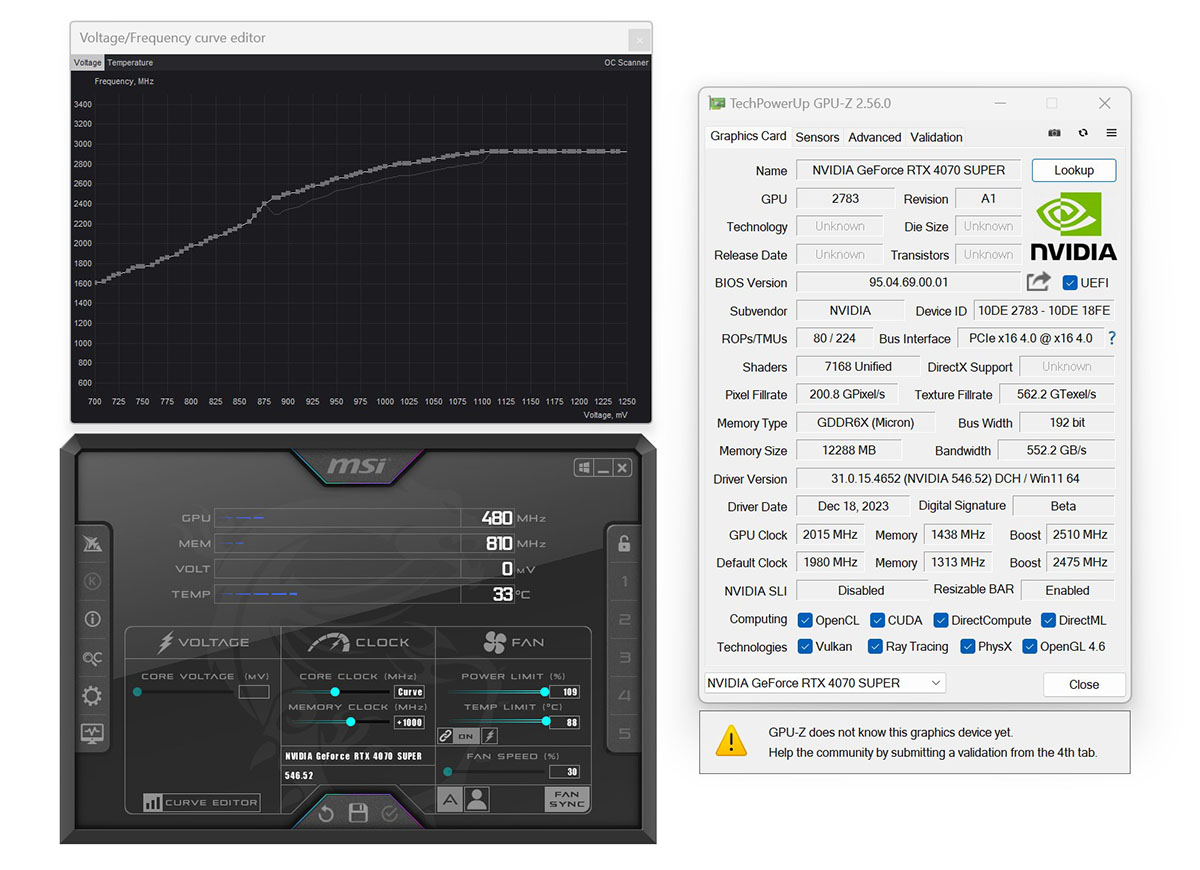Viewport: 1200px width, 870px height.
Task: Toggle the CUDA checkbox
Action: pos(877,620)
